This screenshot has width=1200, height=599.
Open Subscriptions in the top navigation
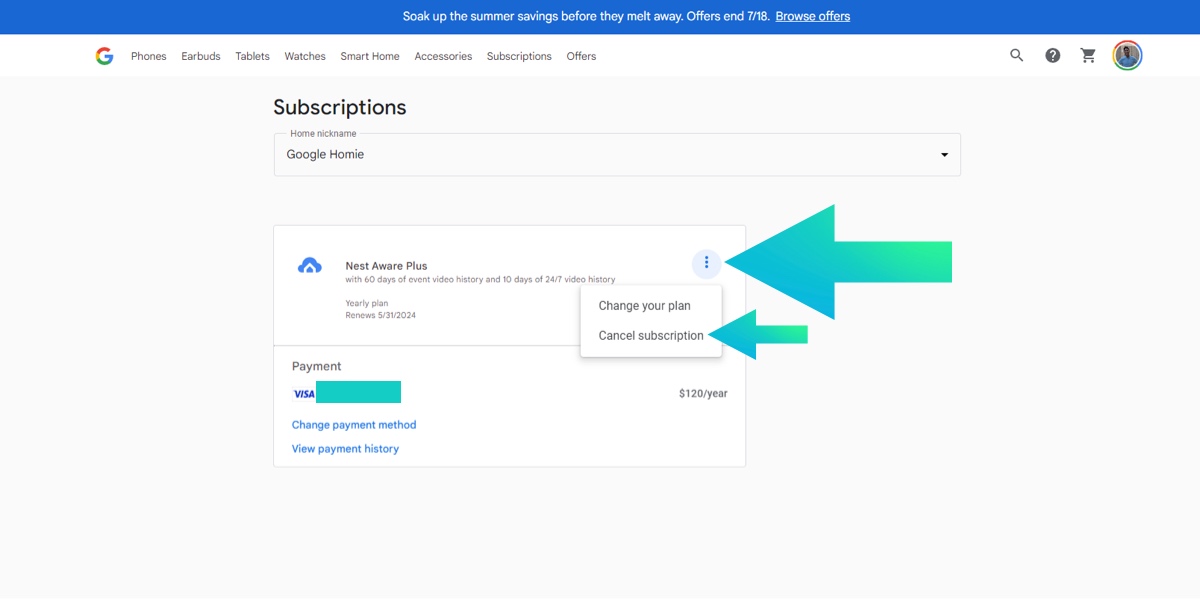coord(519,57)
